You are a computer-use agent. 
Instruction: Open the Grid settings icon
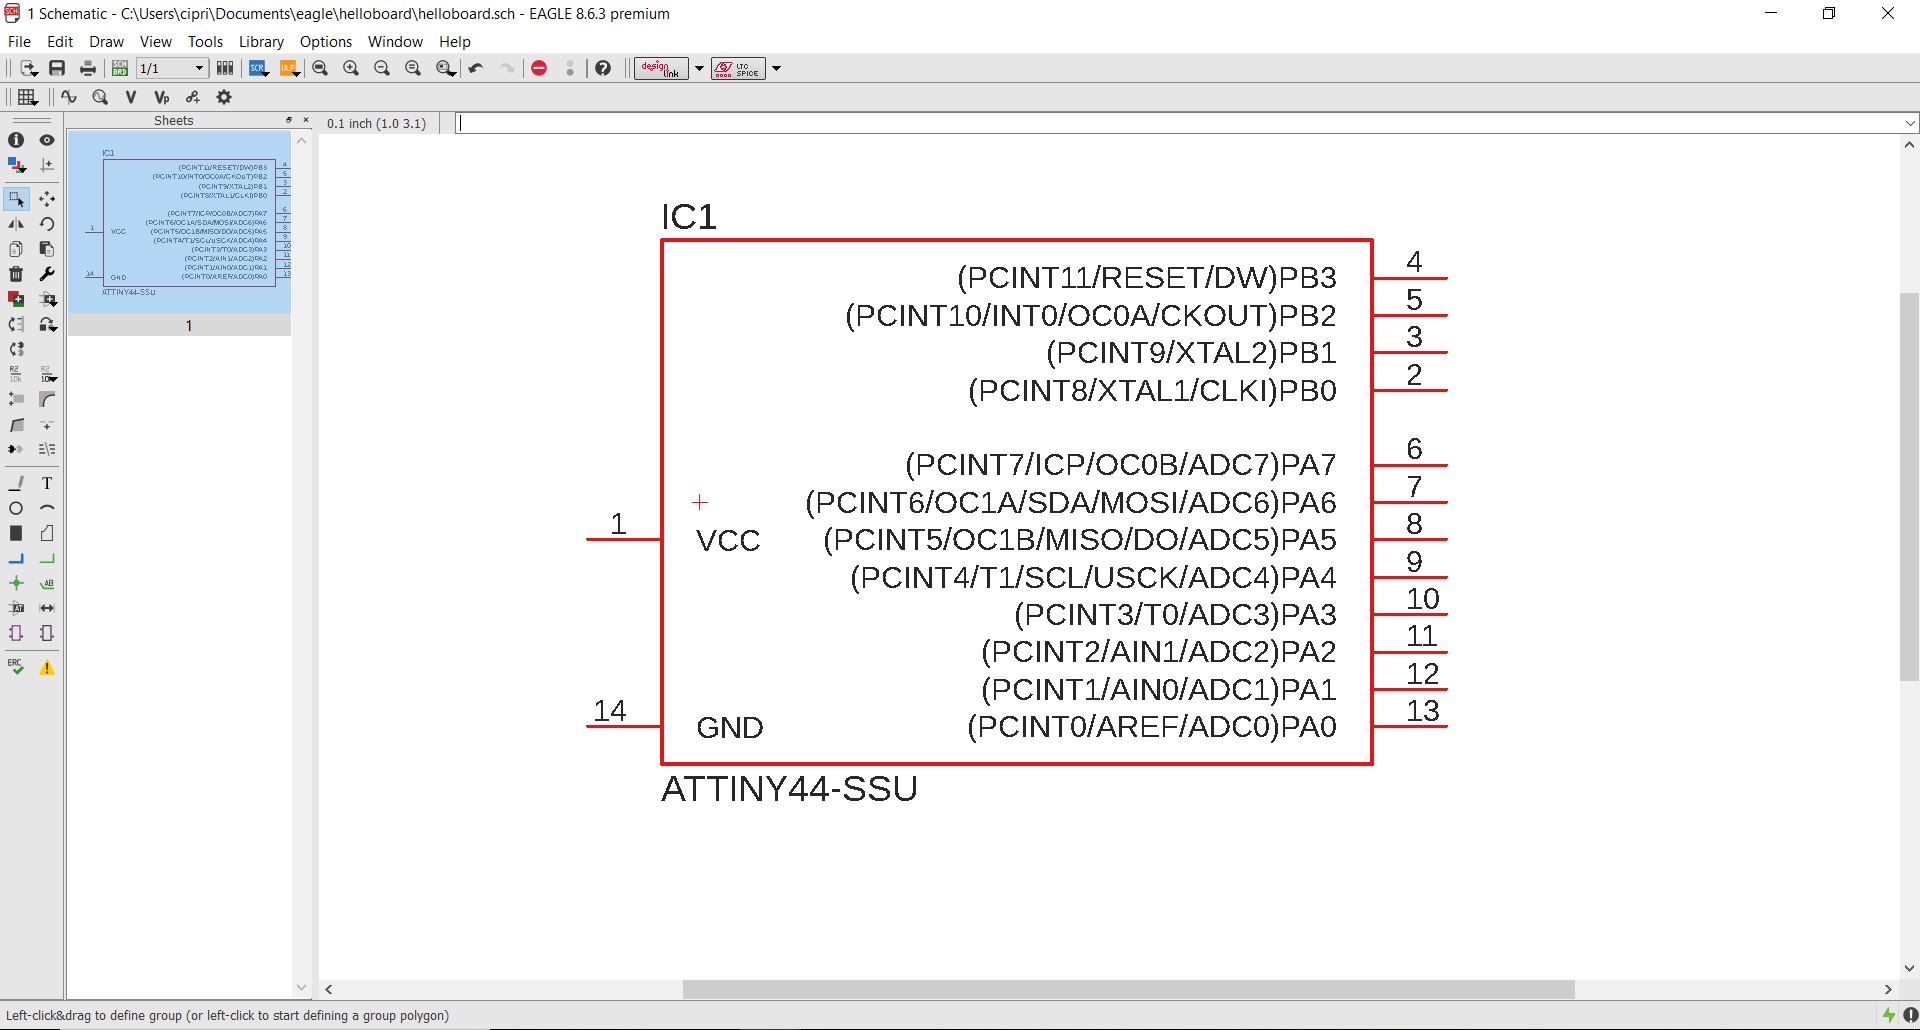(27, 97)
